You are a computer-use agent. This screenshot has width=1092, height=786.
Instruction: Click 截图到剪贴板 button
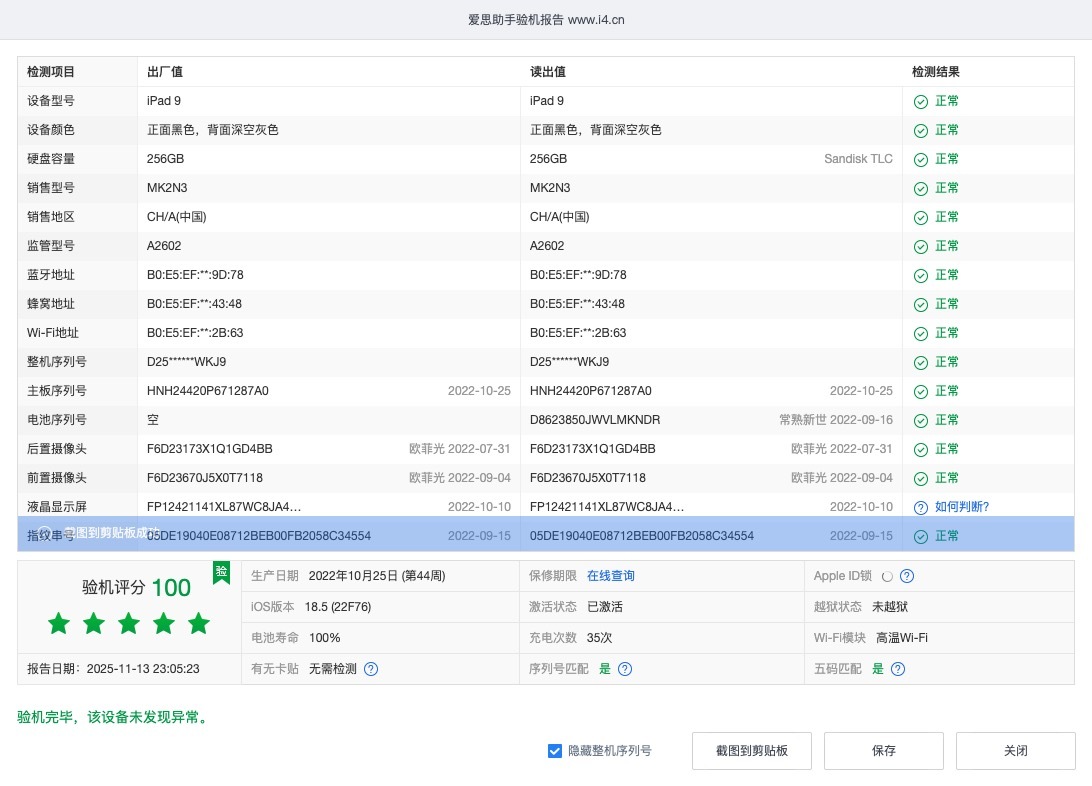point(752,750)
